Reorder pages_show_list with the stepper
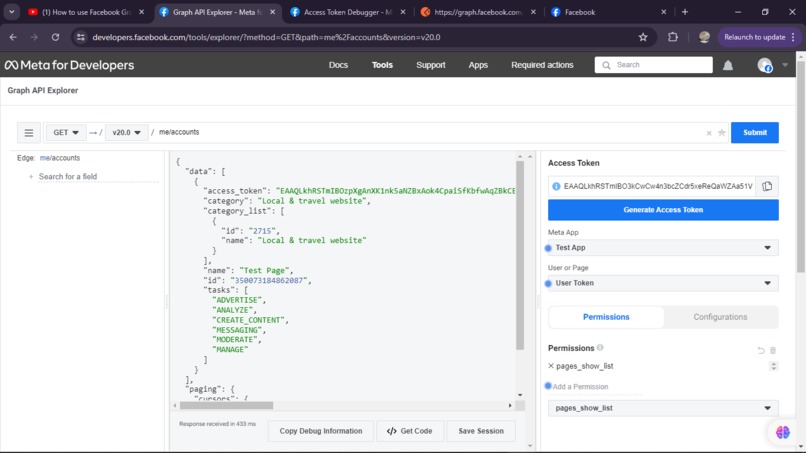 pos(773,366)
